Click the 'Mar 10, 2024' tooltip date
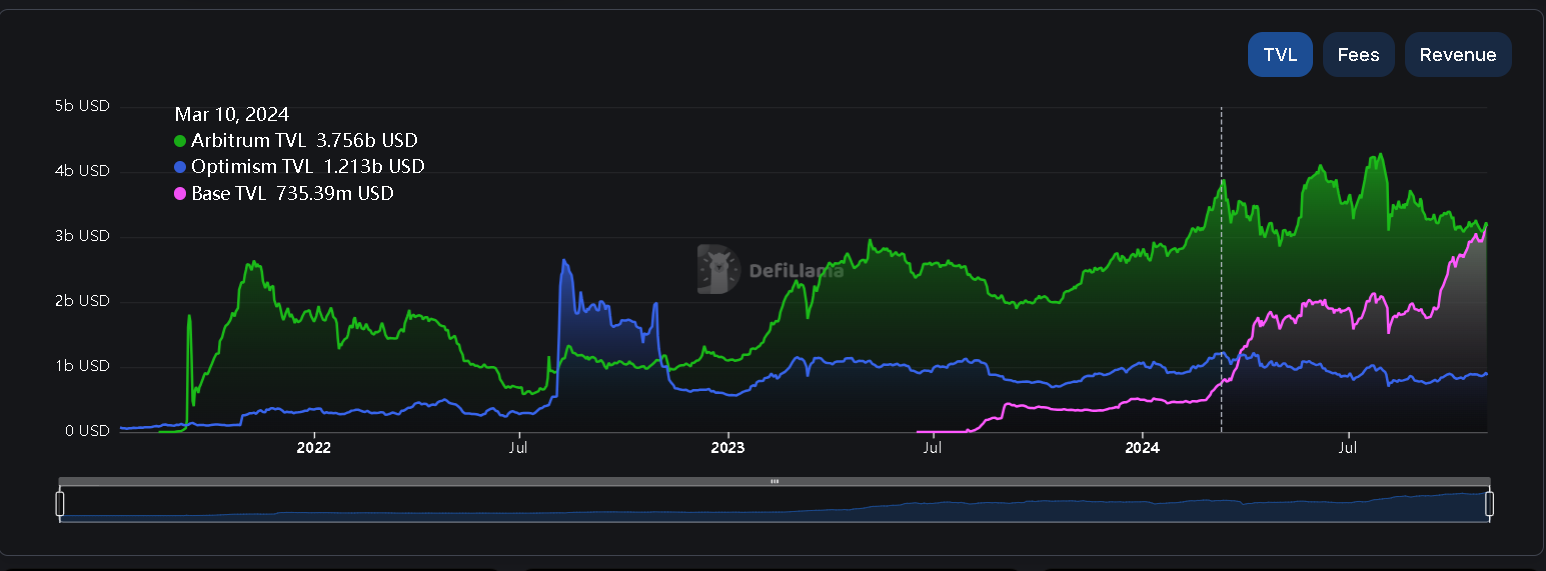Image resolution: width=1546 pixels, height=571 pixels. pyautogui.click(x=231, y=115)
